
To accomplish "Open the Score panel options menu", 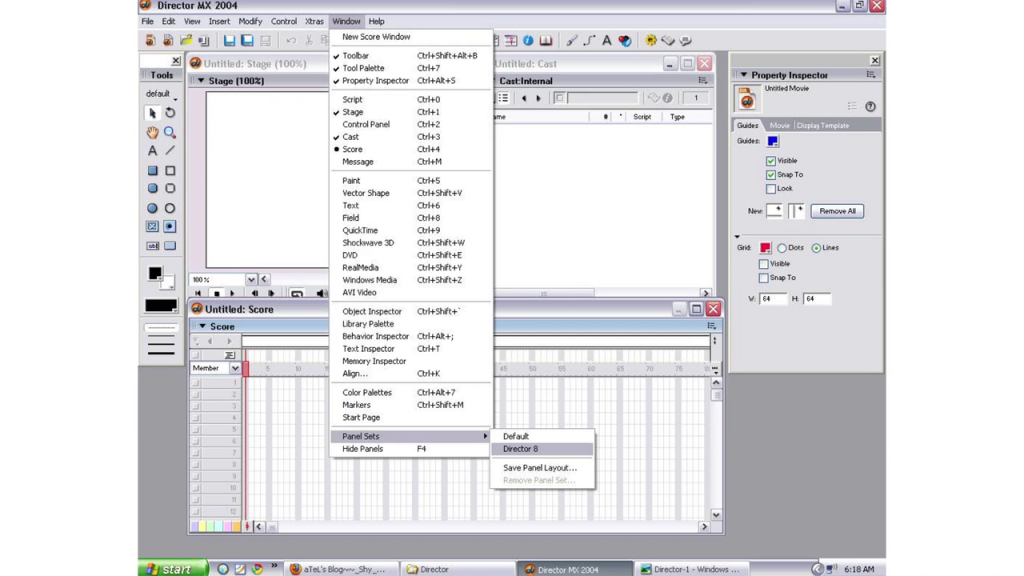I will click(x=712, y=326).
